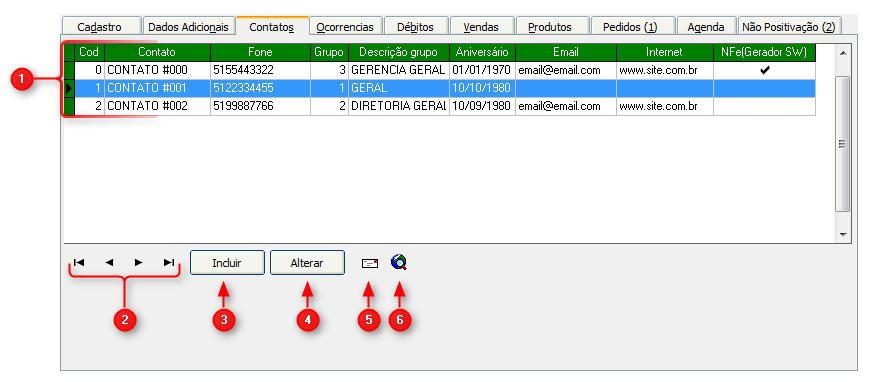The image size is (869, 382).
Task: Click the Descrição grupo column header
Action: tap(398, 52)
